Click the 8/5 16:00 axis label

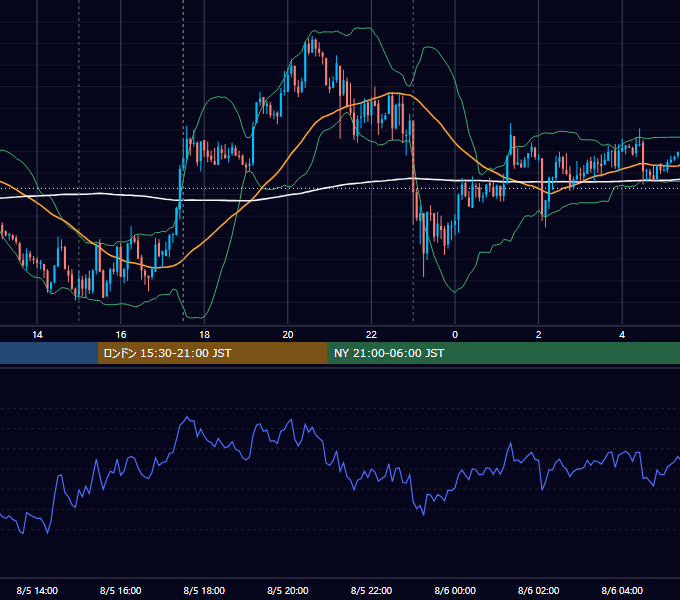(x=121, y=590)
